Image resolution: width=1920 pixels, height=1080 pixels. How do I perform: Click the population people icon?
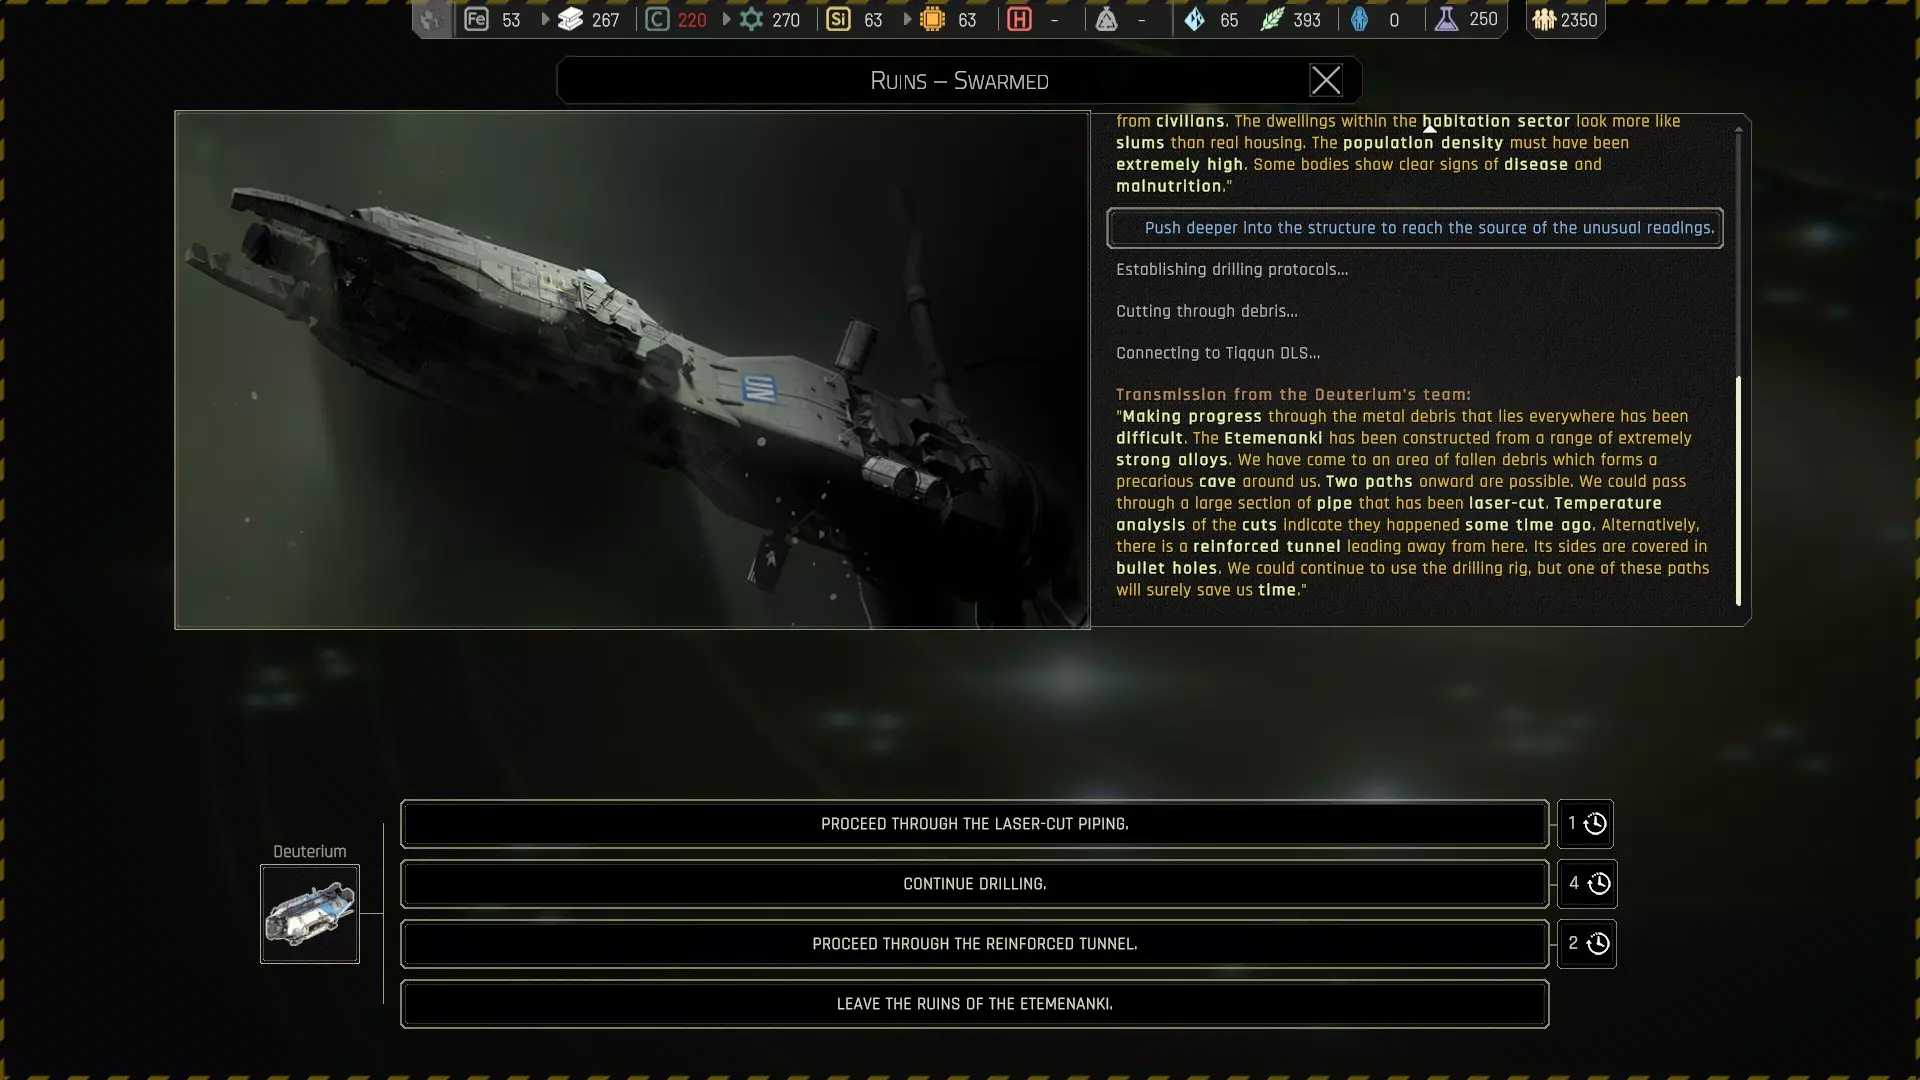coord(1544,19)
